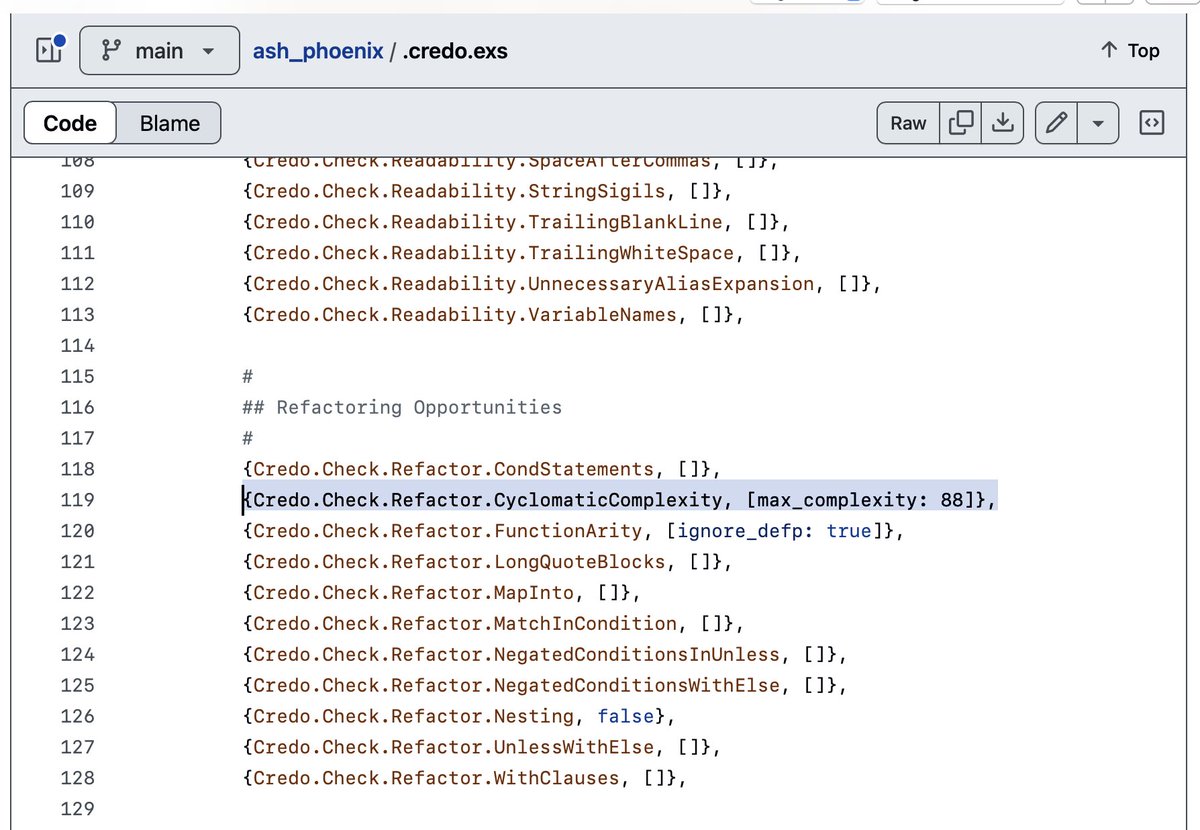The height and width of the screenshot is (830, 1200).
Task: Click the .credo.exs file name
Action: click(455, 50)
